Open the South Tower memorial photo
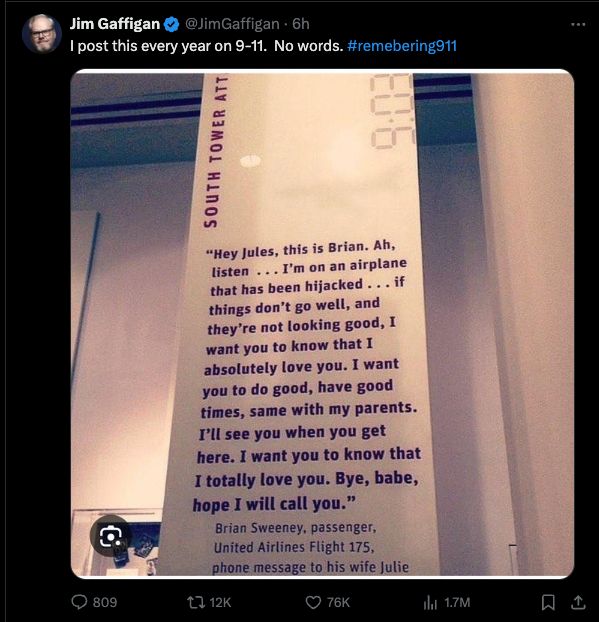The image size is (599, 622). coord(322,324)
